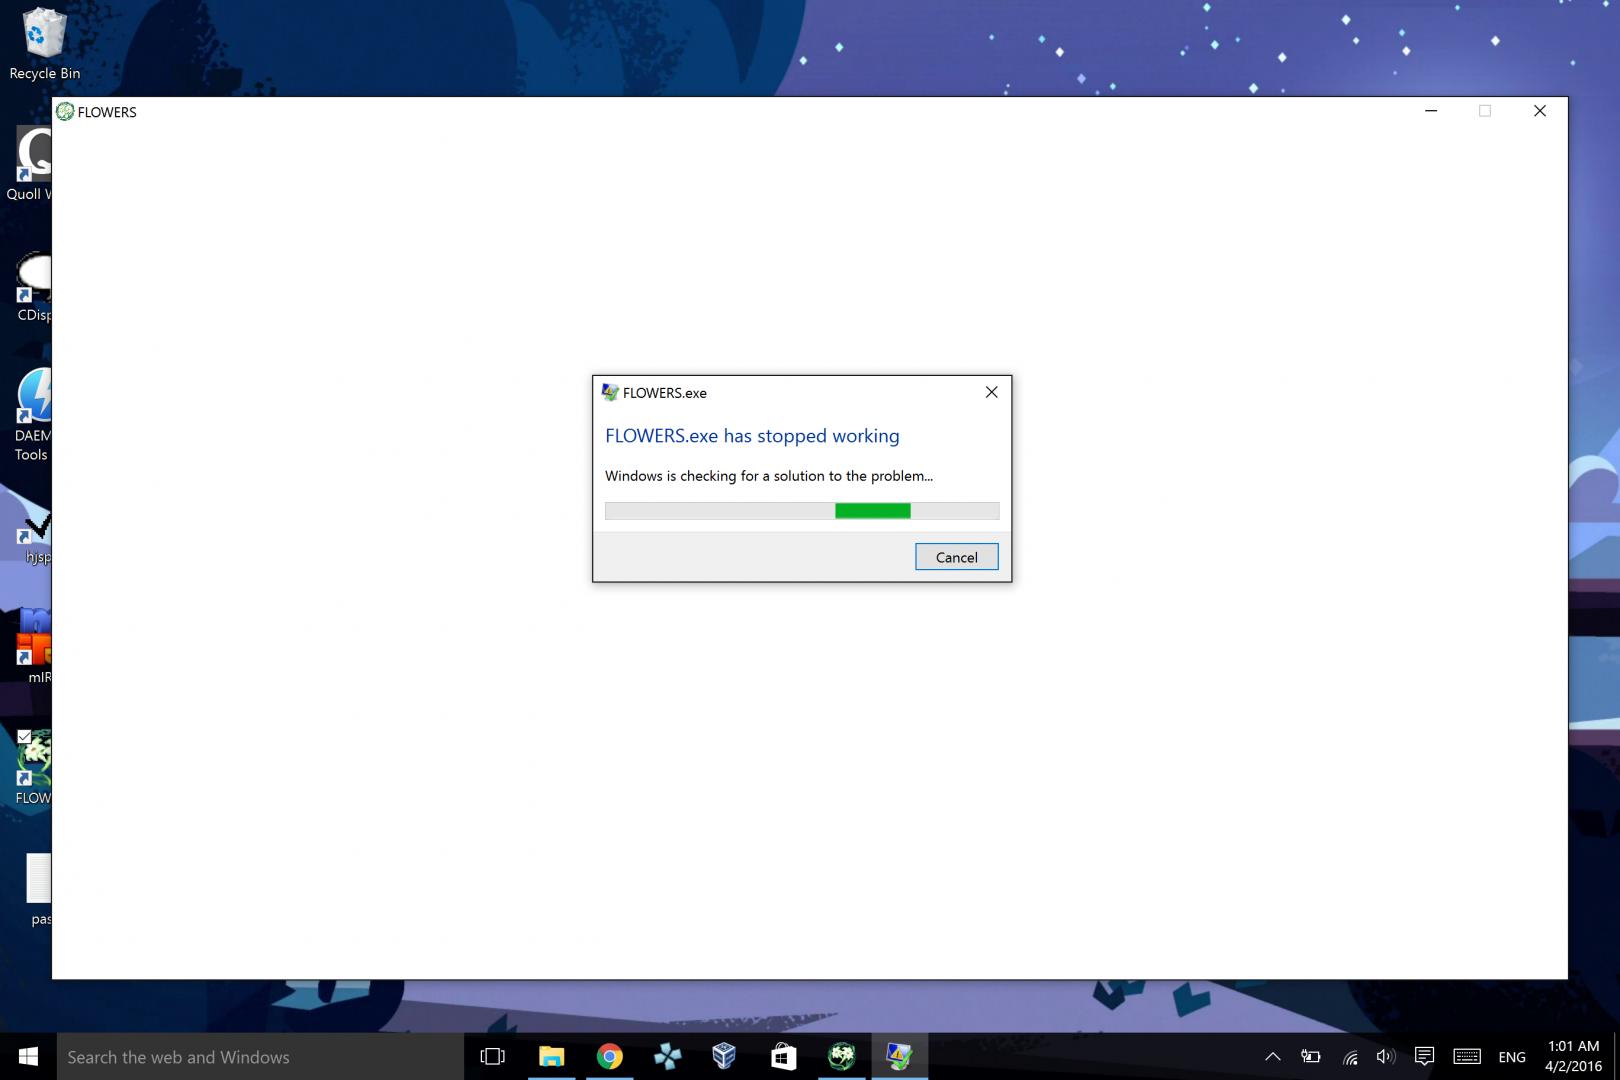Open the battery status tray icon

tap(1310, 1056)
